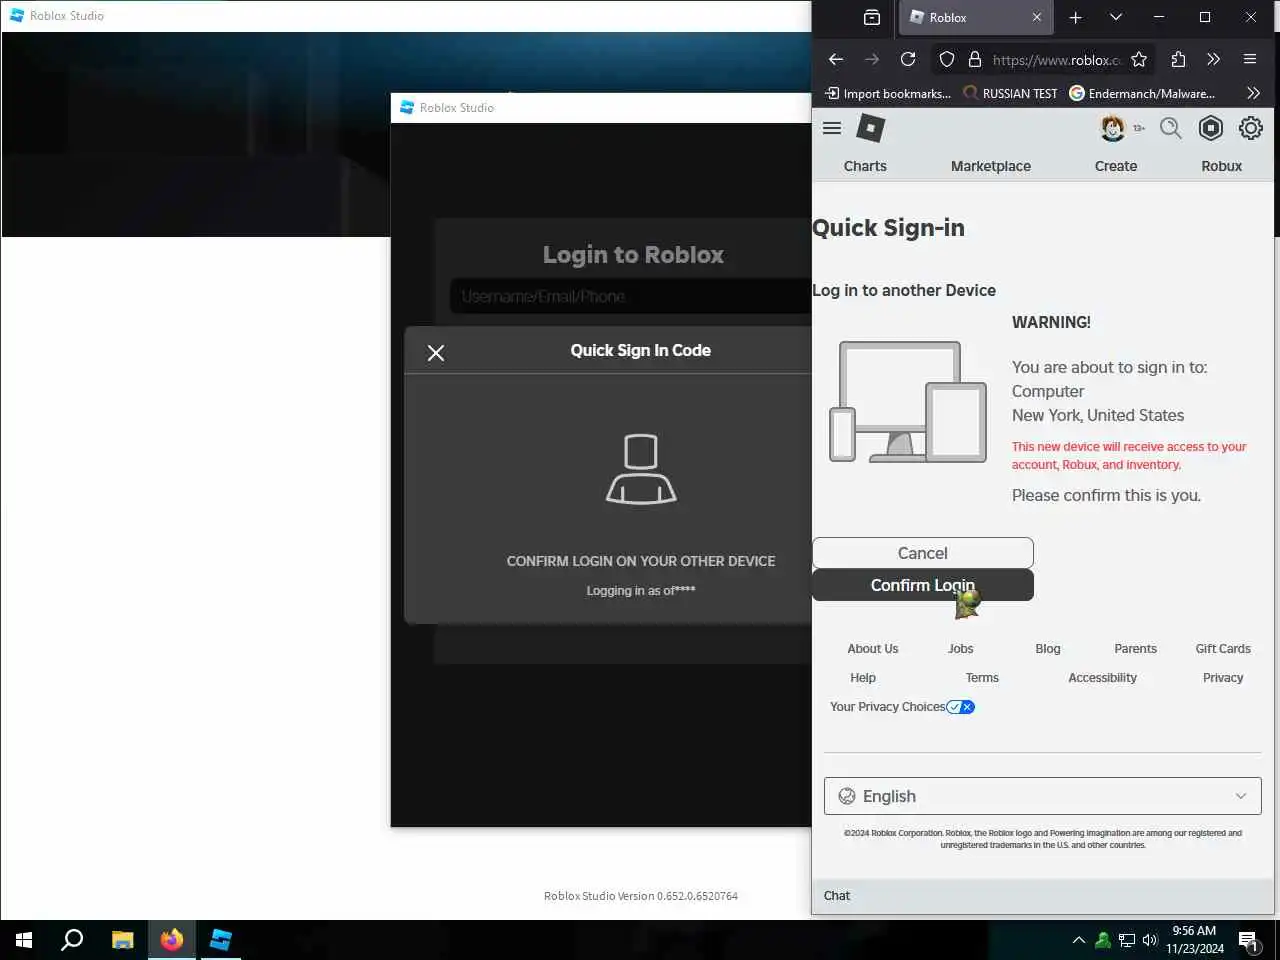1280x960 pixels.
Task: Click the Username/Email/Phone field in Roblox Studio
Action: click(x=631, y=296)
